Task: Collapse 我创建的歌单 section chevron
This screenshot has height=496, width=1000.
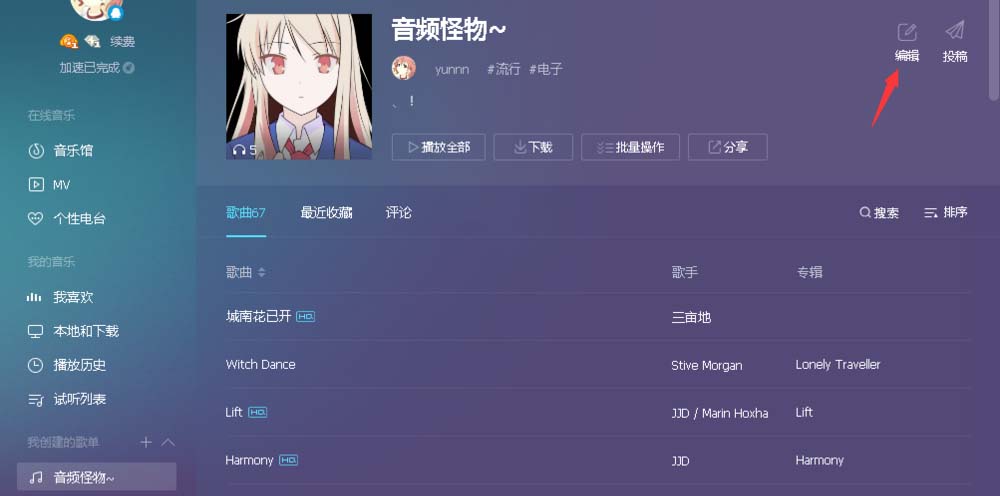Action: click(x=168, y=442)
